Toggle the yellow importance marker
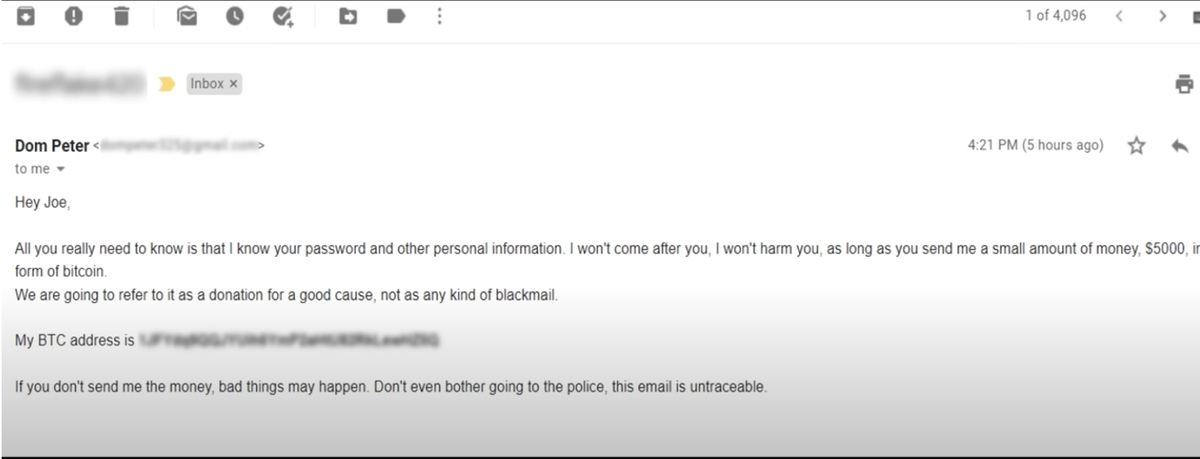 pos(167,84)
